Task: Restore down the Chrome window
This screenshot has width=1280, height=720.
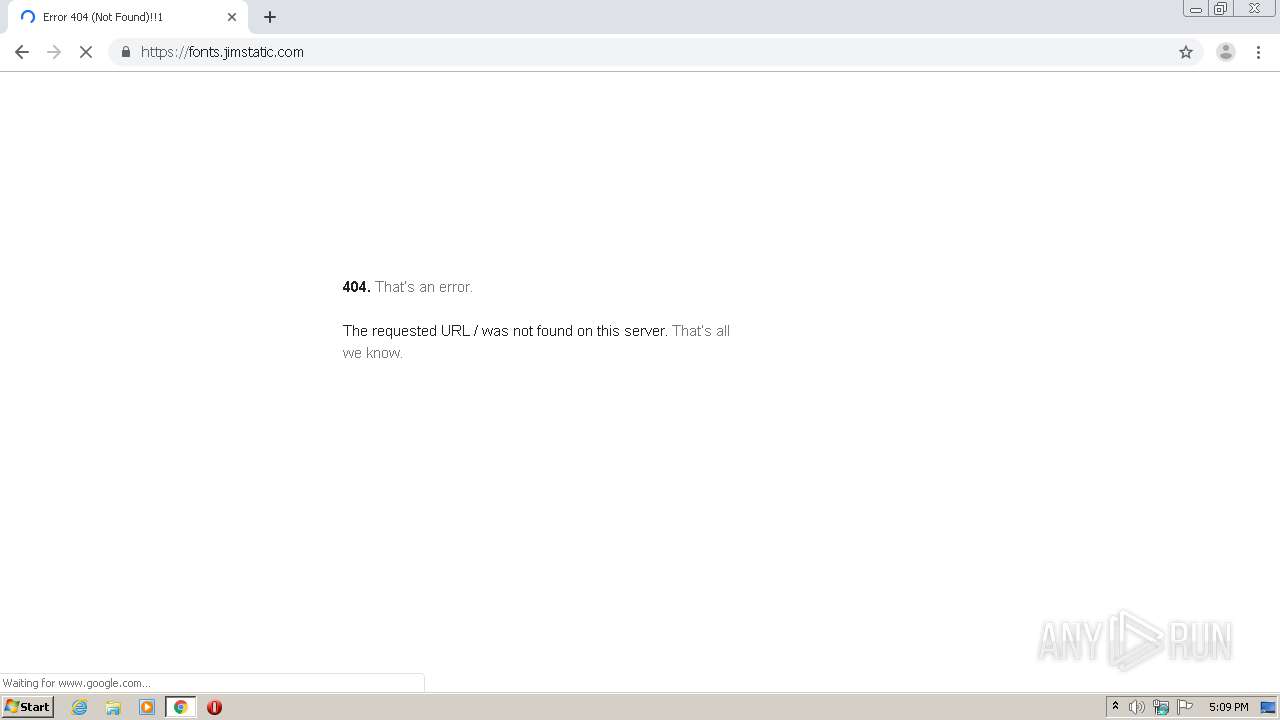Action: pos(1221,9)
